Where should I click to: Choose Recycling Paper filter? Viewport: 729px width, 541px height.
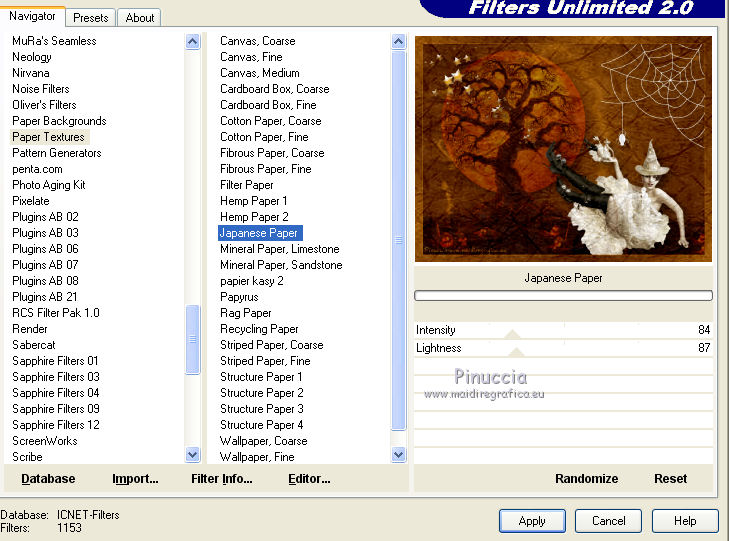[259, 329]
